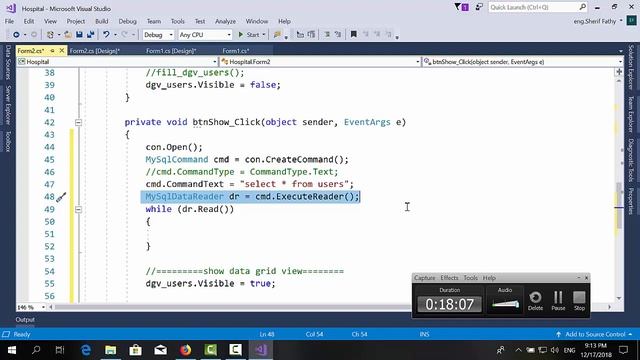Pin the Form2.cs tab

[52, 51]
